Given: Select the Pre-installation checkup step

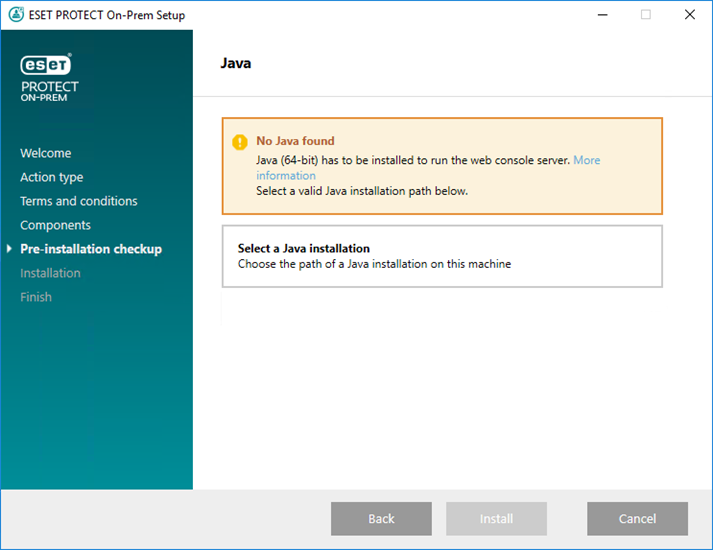Looking at the screenshot, I should pos(91,249).
